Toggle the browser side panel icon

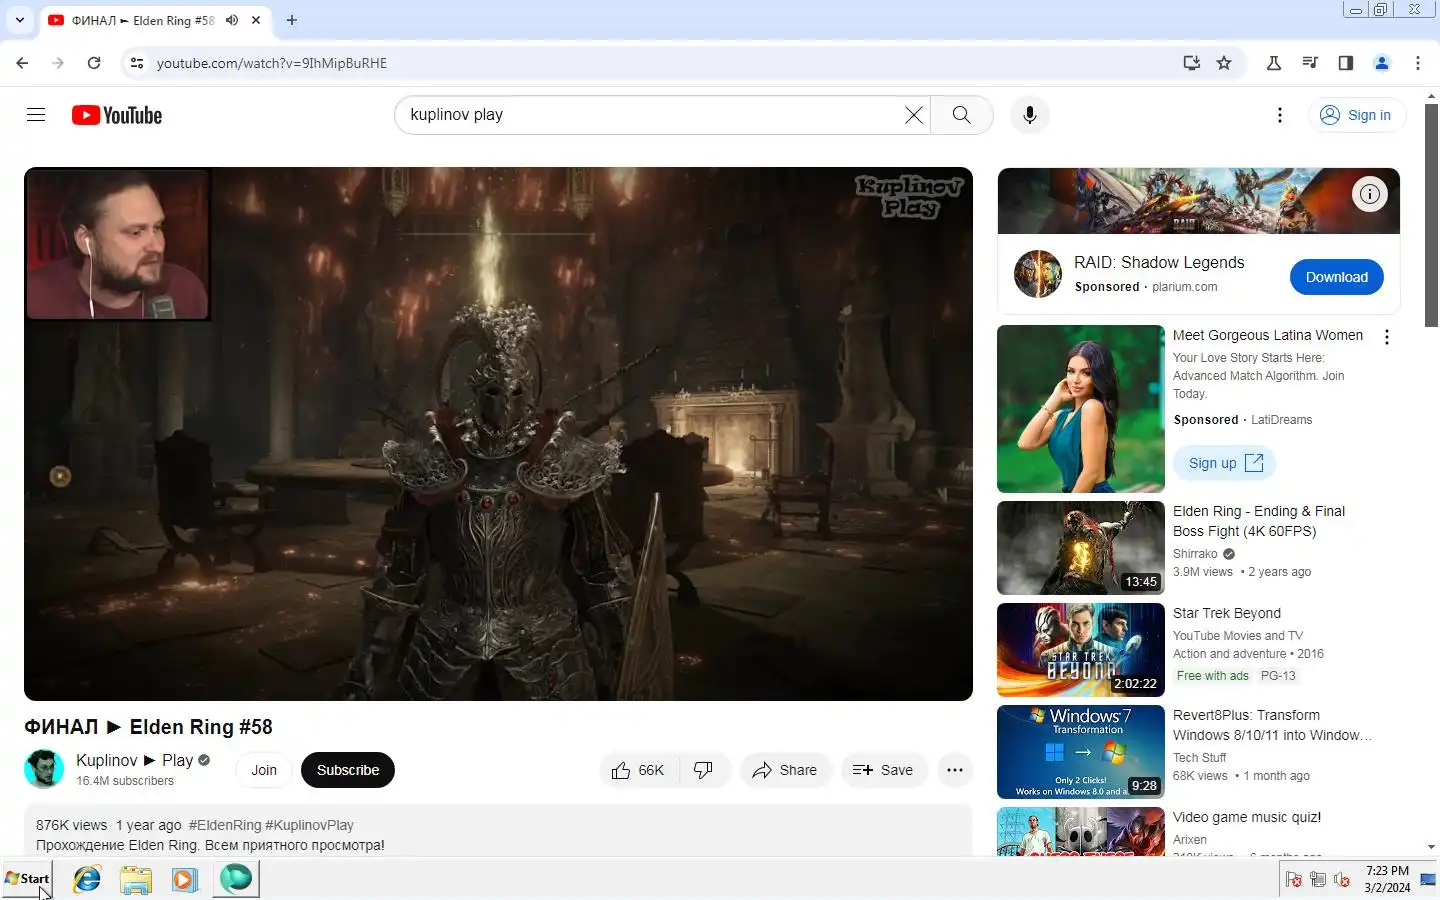point(1346,63)
